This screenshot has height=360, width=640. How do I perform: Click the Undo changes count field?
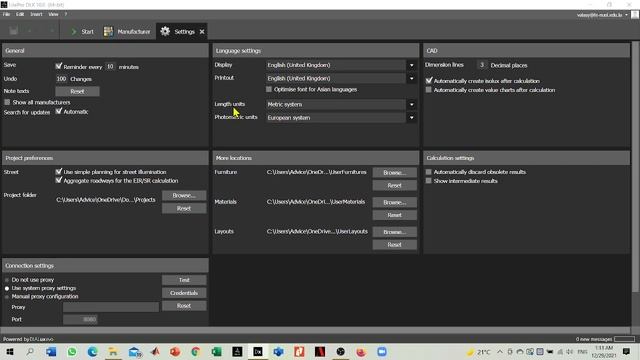[x=61, y=79]
